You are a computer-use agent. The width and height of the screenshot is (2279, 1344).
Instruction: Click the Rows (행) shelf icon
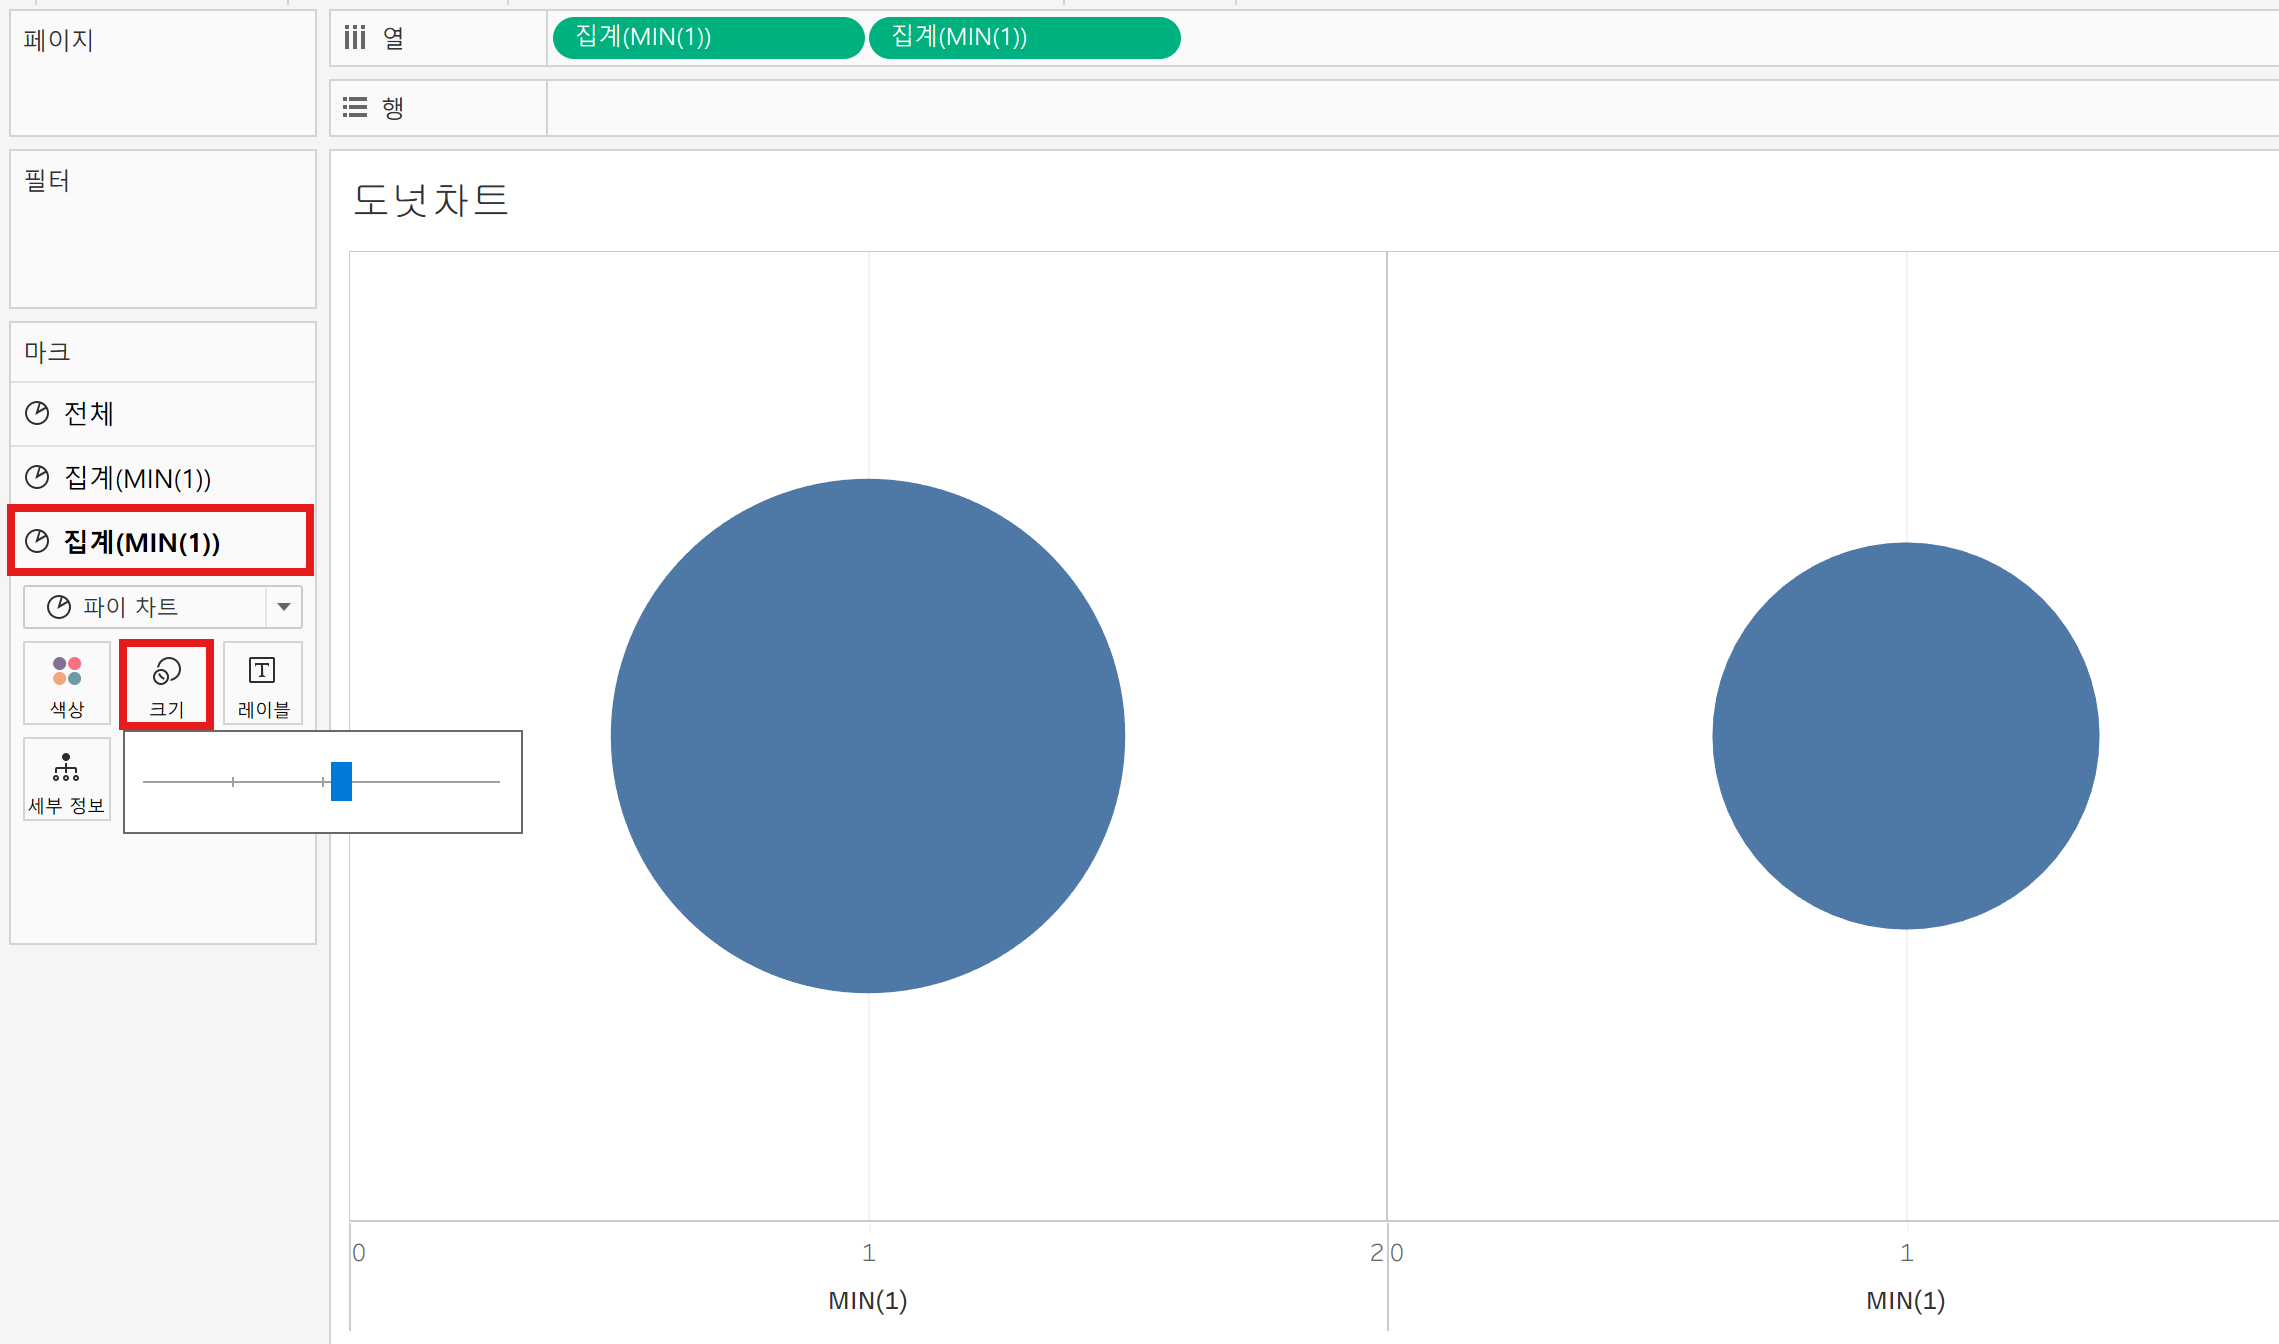[355, 107]
